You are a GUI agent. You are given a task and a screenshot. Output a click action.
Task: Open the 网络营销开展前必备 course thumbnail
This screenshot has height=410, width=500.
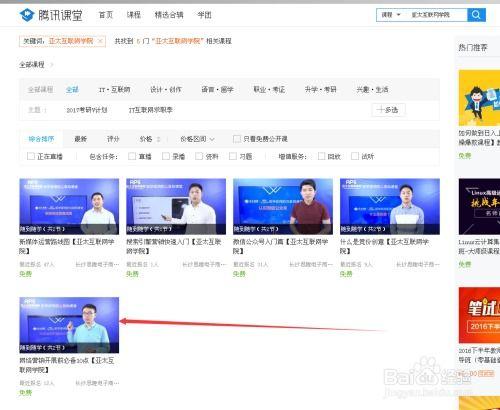[x=69, y=325]
